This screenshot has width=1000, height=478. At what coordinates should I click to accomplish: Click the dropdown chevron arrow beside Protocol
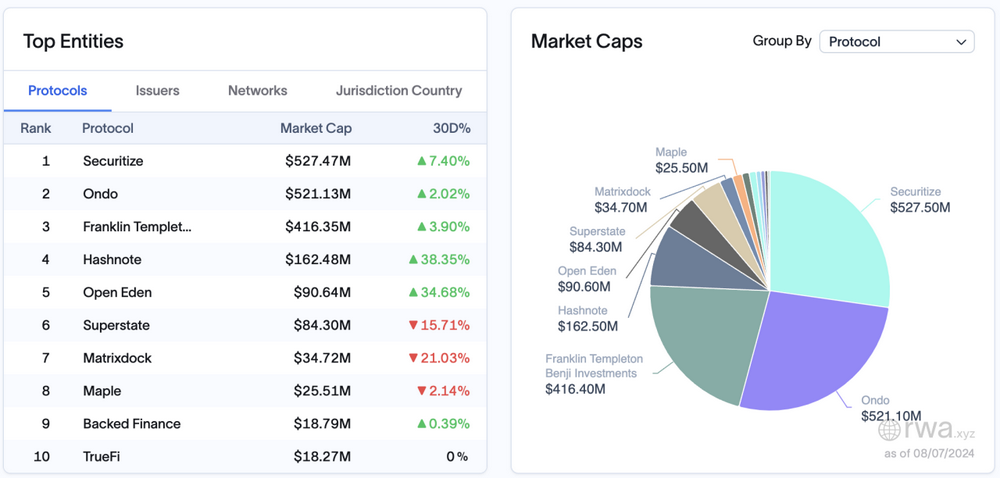point(961,42)
